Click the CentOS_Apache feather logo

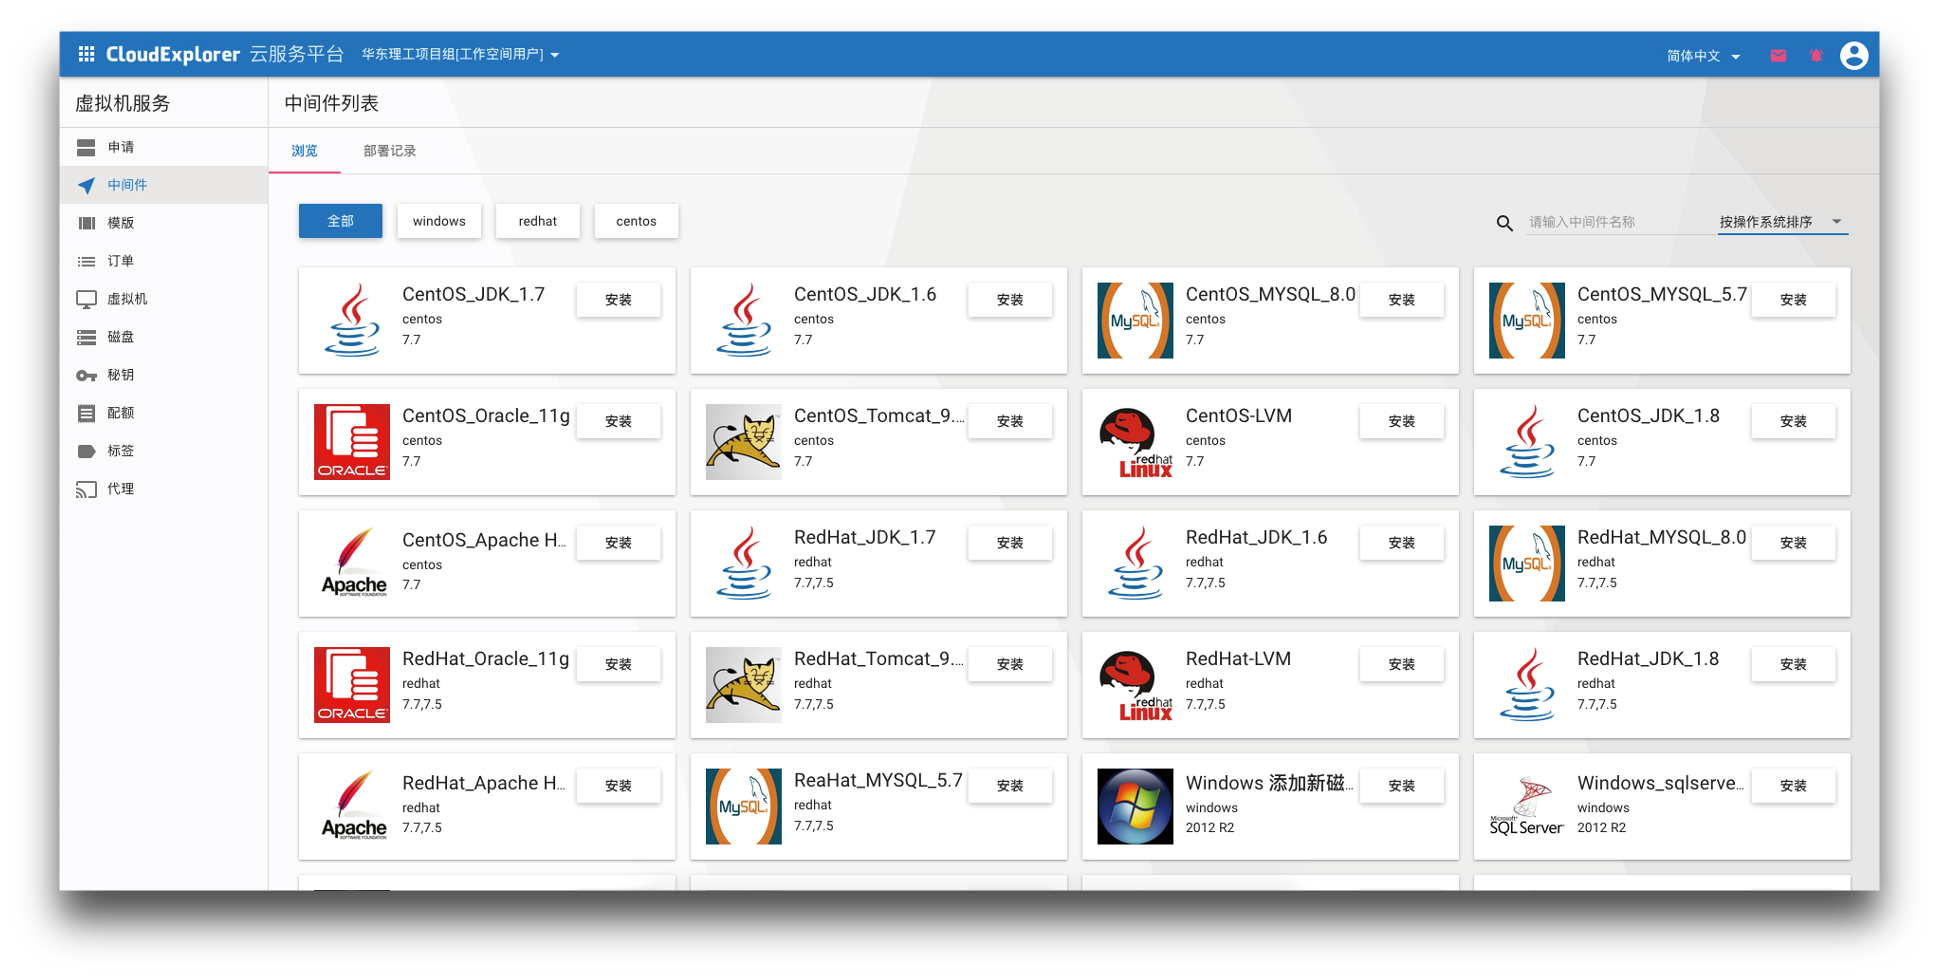click(353, 563)
